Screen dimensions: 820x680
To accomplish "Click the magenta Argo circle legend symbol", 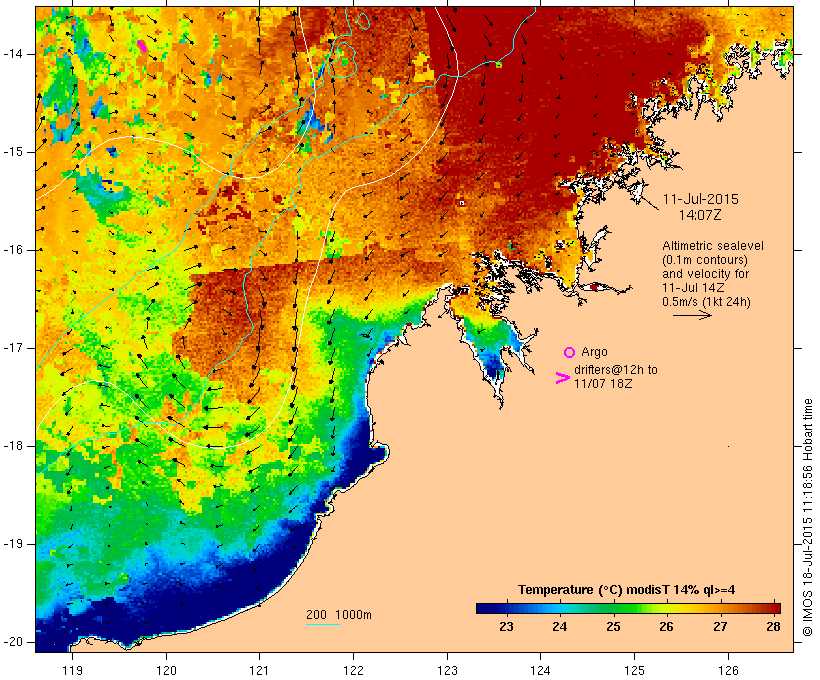I will pyautogui.click(x=570, y=353).
